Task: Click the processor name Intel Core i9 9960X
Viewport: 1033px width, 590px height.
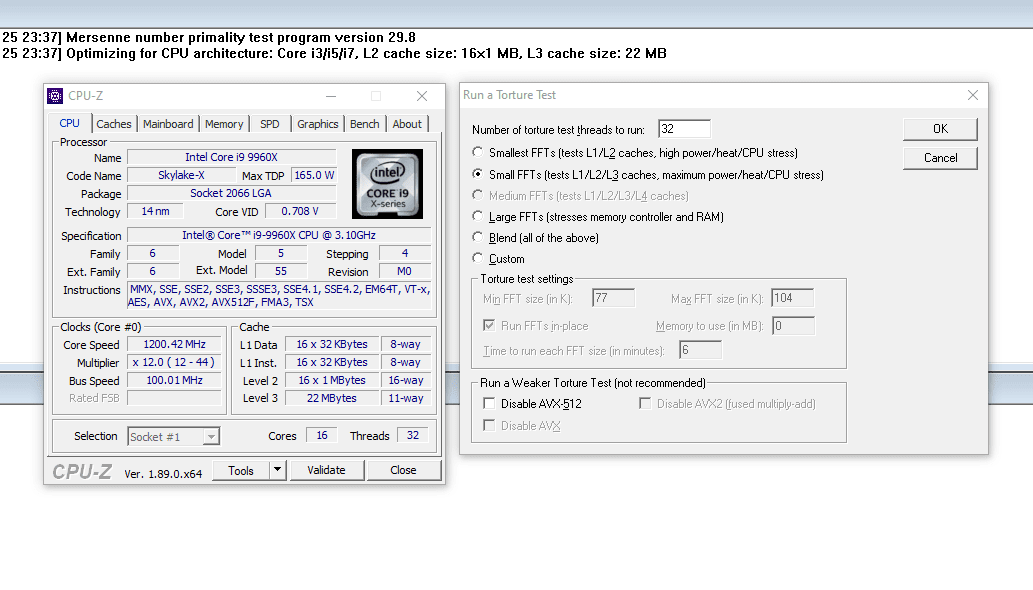Action: click(231, 157)
